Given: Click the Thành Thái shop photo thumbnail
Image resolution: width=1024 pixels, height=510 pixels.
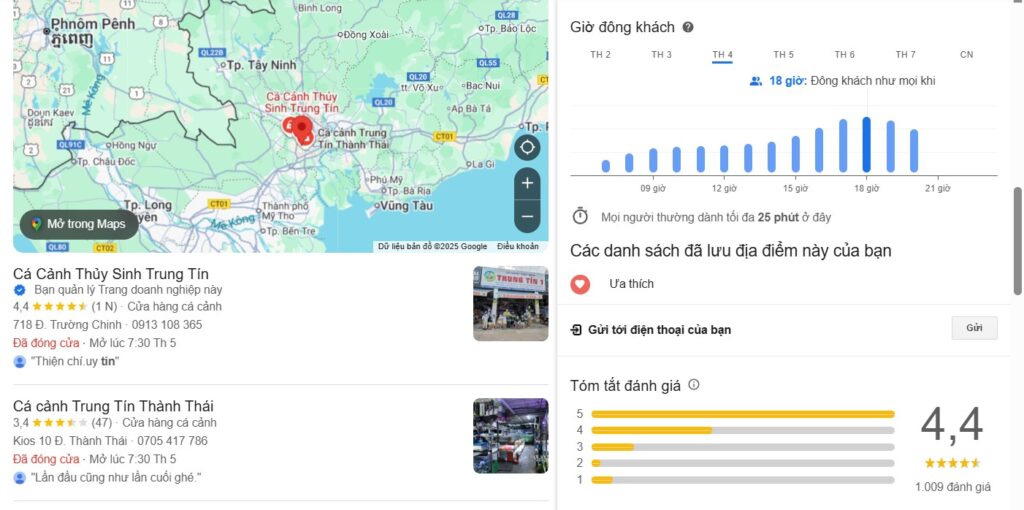Looking at the screenshot, I should (x=510, y=436).
